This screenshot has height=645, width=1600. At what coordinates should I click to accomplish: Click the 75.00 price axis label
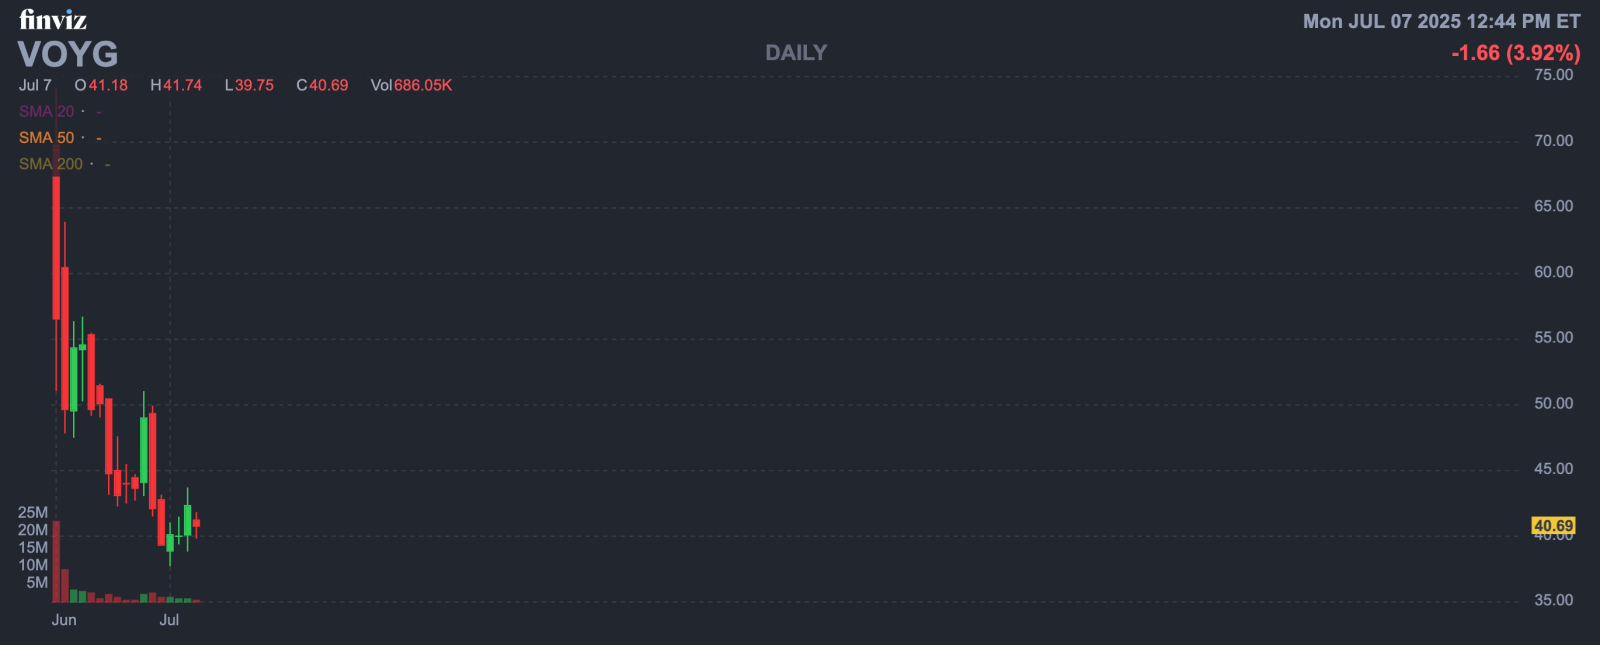(1553, 75)
